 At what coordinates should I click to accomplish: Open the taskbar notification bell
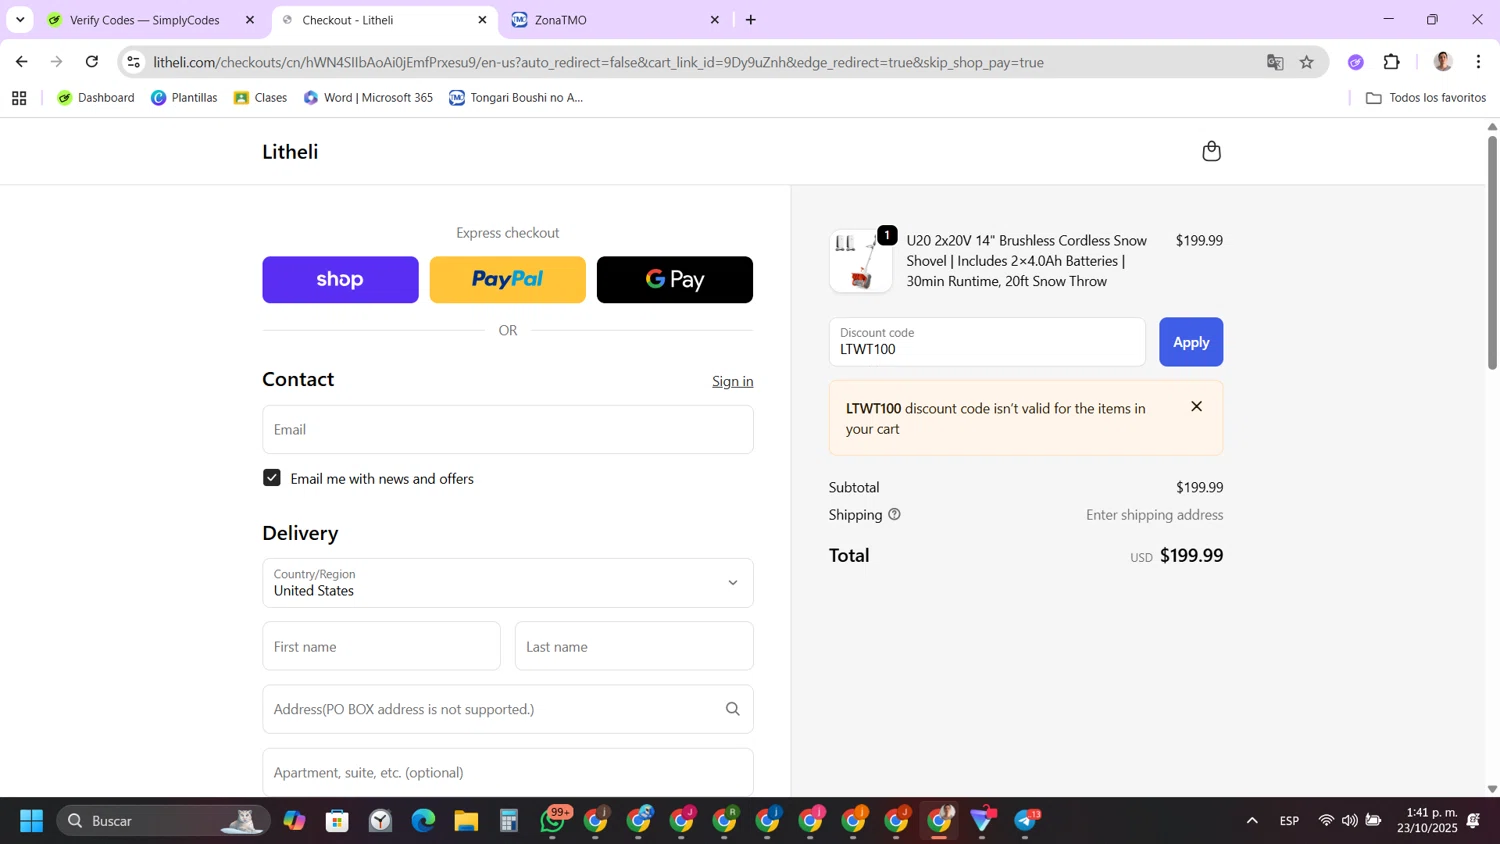click(1473, 821)
